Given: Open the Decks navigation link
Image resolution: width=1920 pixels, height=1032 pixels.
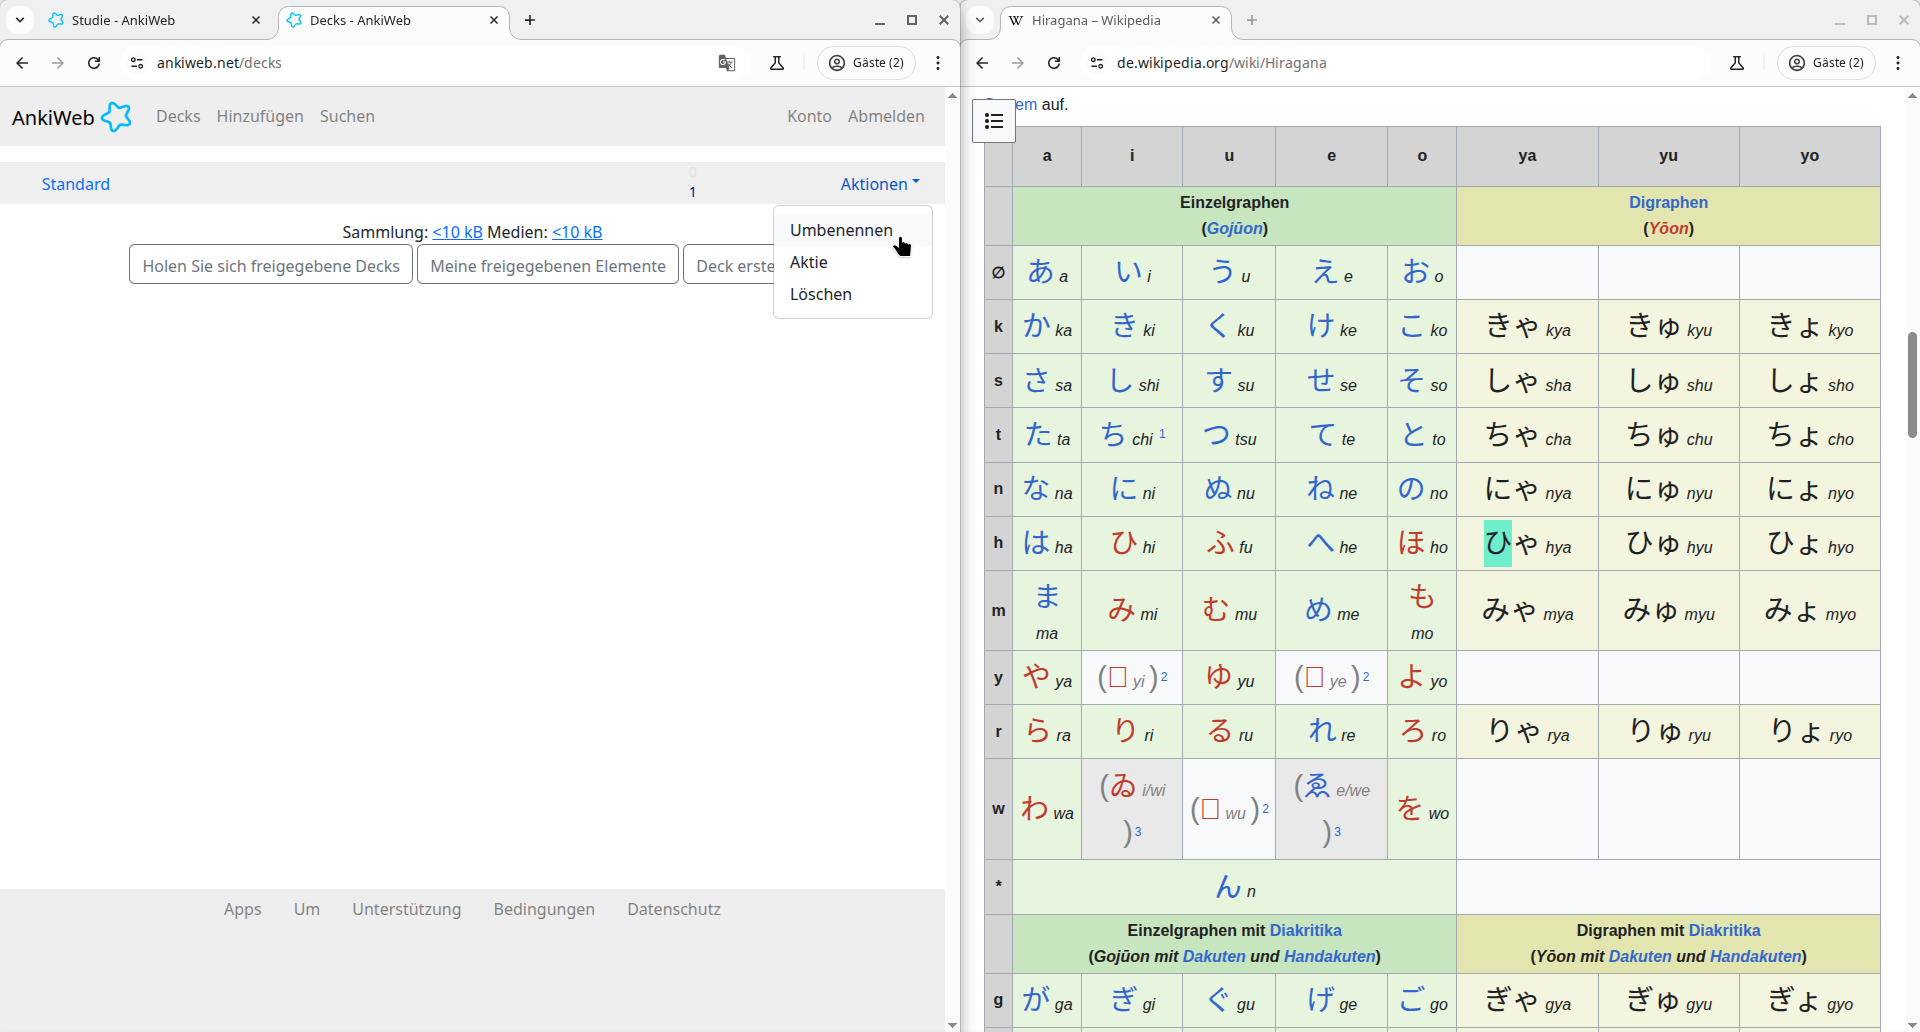Looking at the screenshot, I should (x=178, y=116).
